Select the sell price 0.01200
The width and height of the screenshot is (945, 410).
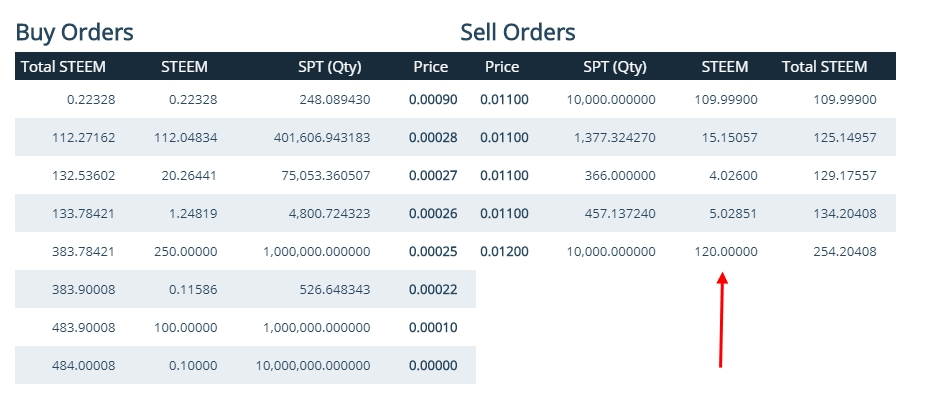click(504, 251)
